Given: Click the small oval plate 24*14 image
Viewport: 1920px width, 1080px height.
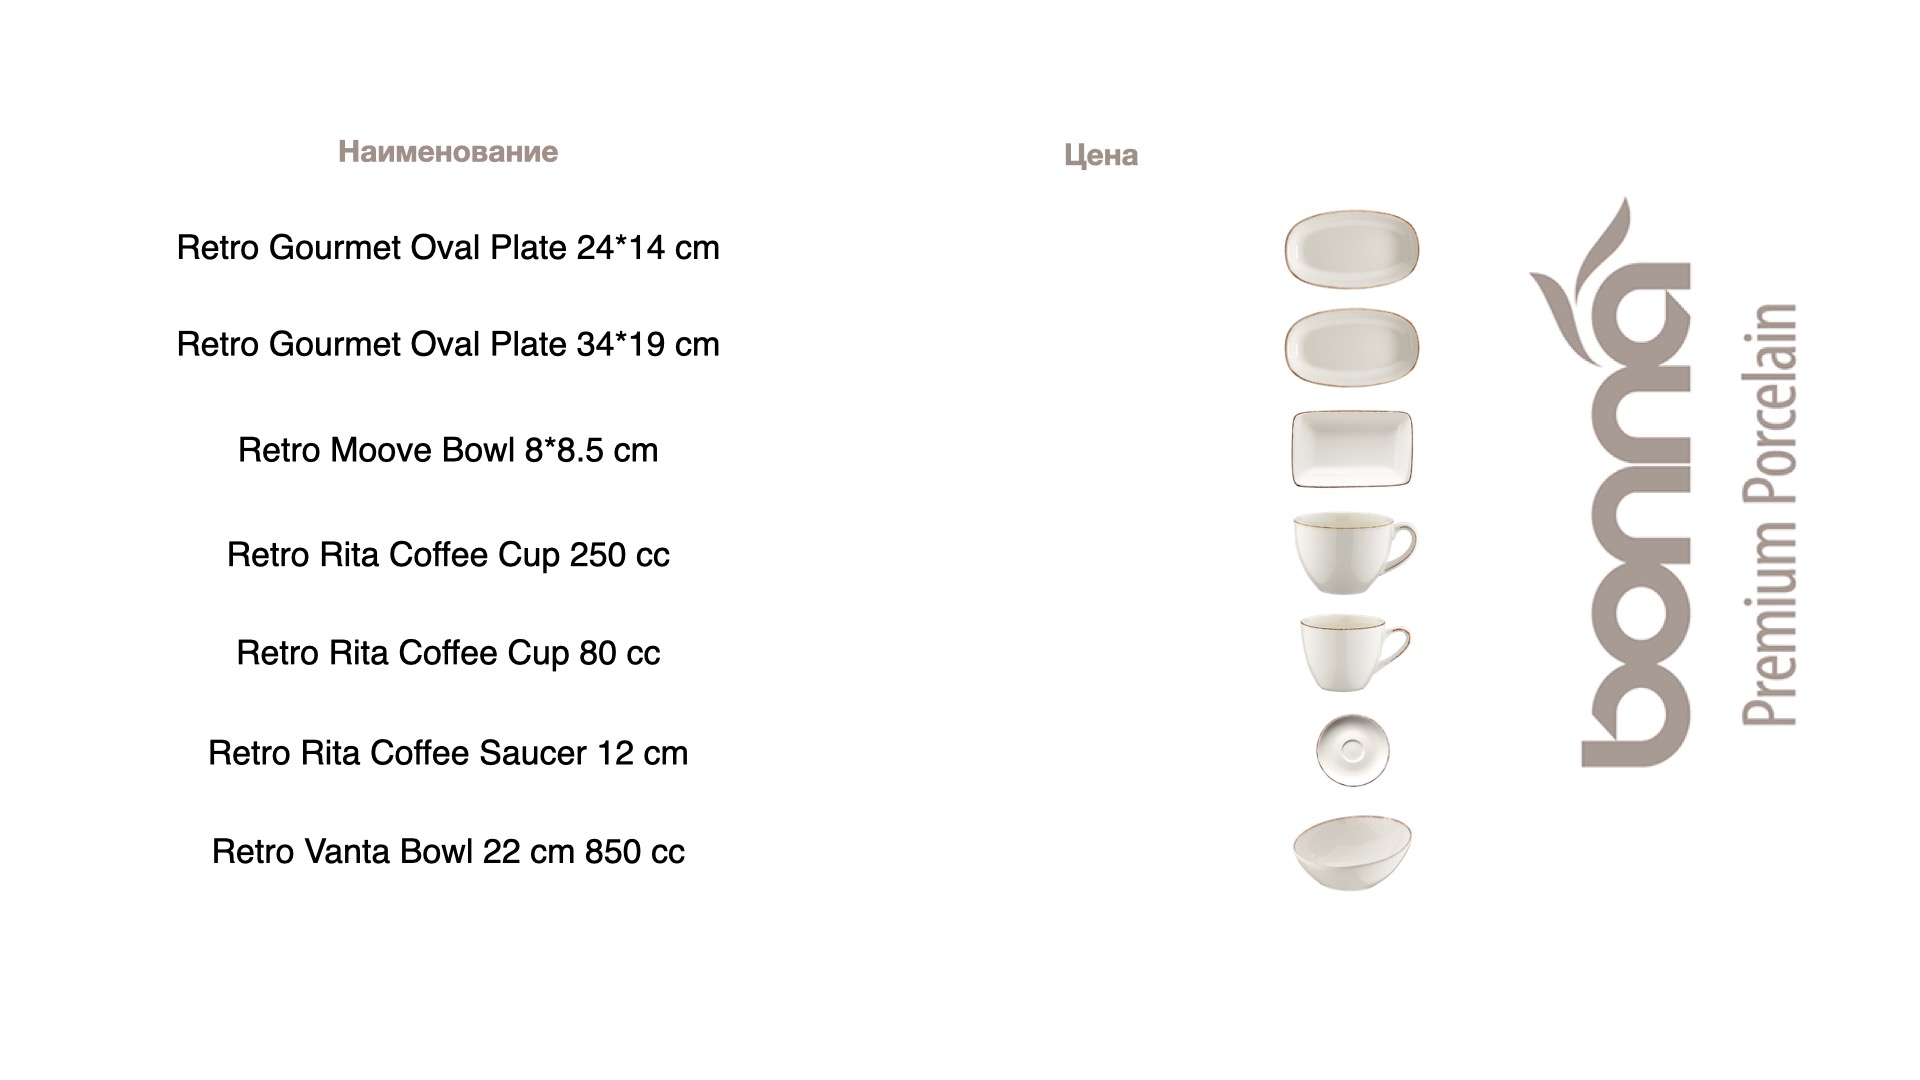Looking at the screenshot, I should coord(1351,249).
